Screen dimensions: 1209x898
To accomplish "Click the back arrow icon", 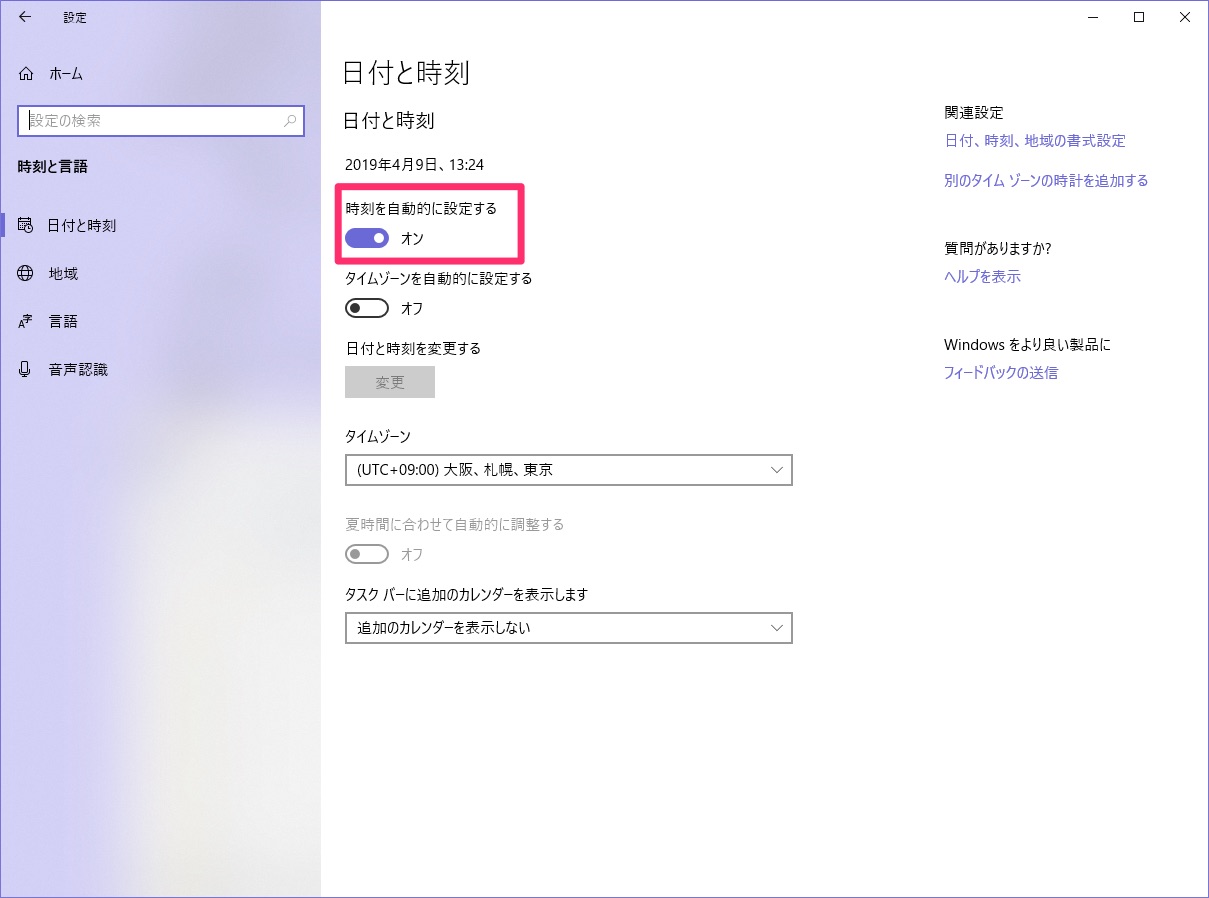I will (25, 17).
